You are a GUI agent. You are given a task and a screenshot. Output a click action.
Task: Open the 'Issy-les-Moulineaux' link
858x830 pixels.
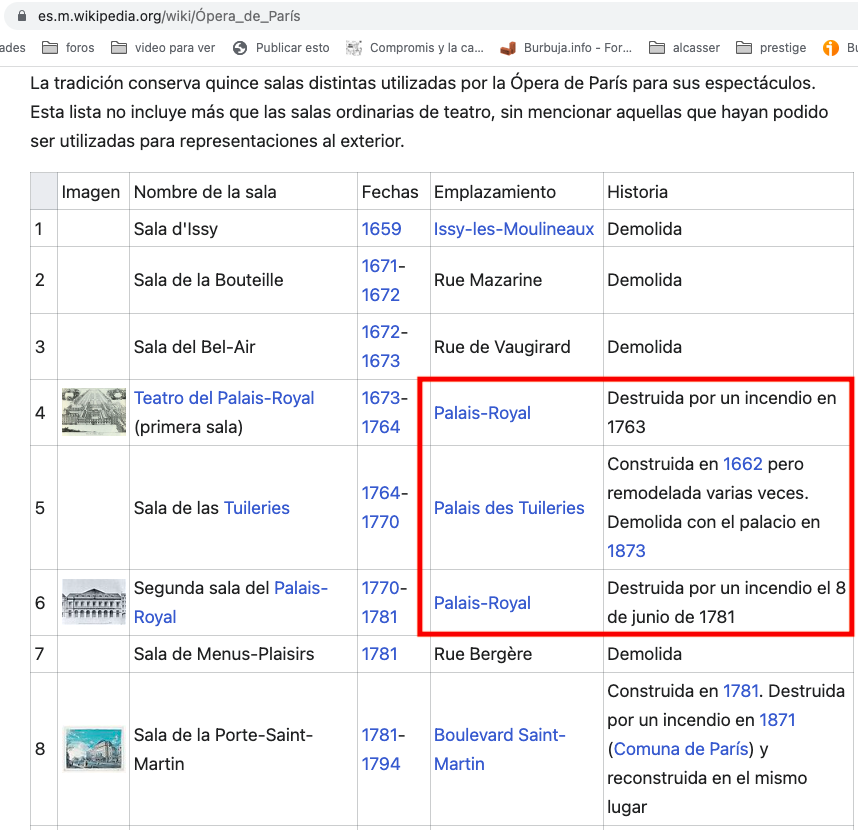[x=513, y=229]
